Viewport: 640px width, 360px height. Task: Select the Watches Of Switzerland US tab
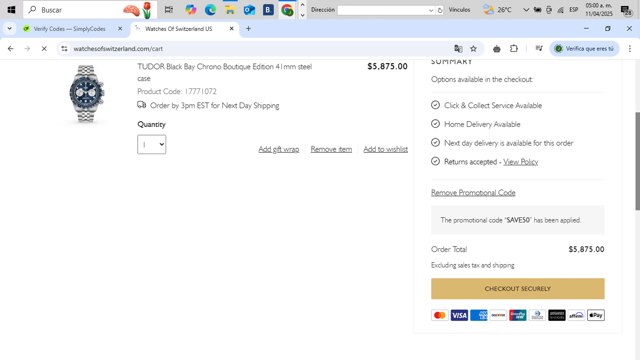coord(178,29)
